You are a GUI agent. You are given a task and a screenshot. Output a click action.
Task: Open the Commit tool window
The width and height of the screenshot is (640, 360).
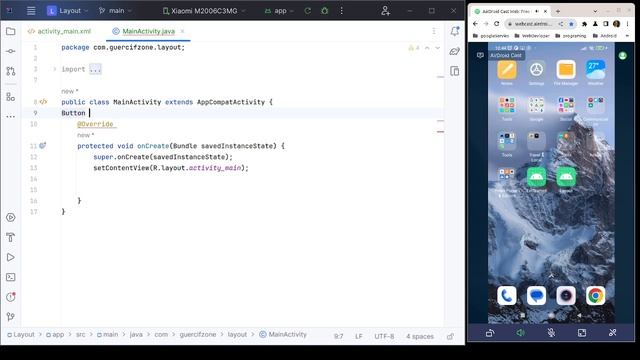[x=11, y=51]
